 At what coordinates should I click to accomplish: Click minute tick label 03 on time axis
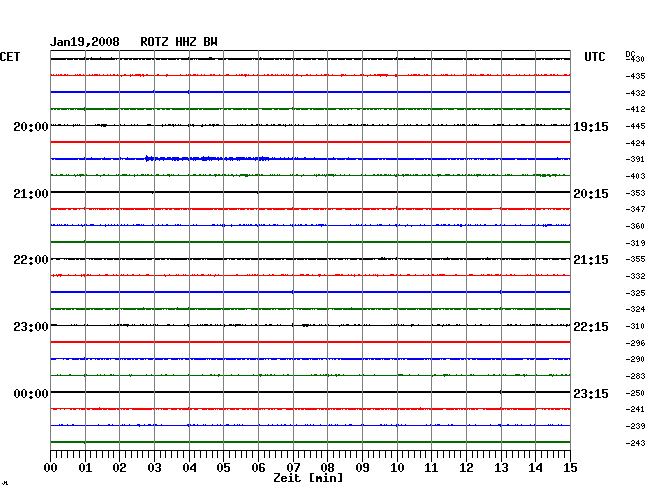(x=154, y=468)
